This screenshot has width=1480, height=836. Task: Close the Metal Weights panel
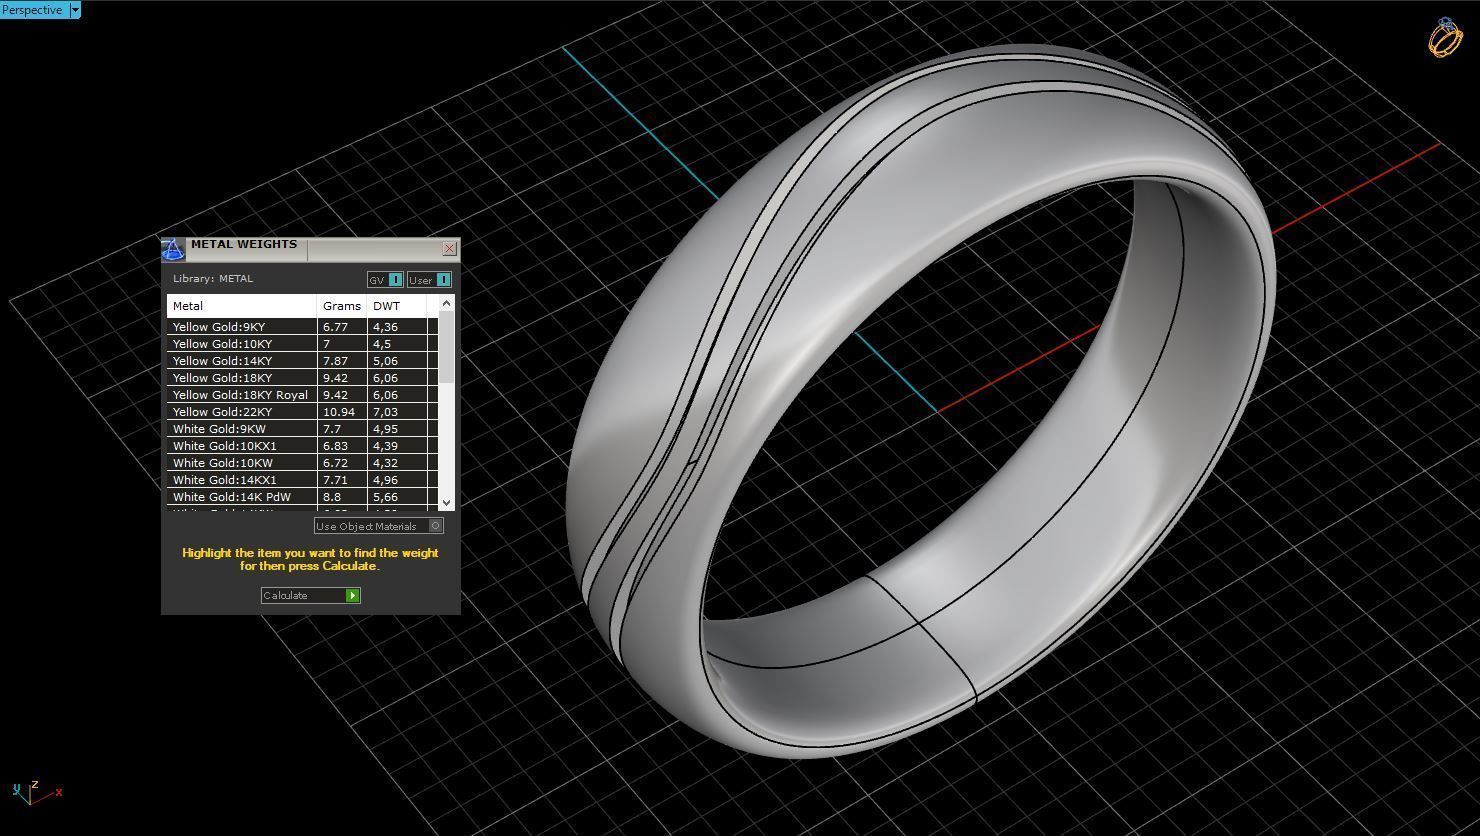pyautogui.click(x=449, y=248)
